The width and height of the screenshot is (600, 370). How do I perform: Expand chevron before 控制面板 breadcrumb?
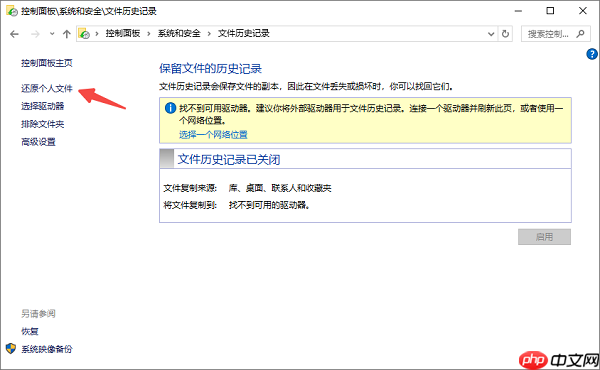[97, 34]
